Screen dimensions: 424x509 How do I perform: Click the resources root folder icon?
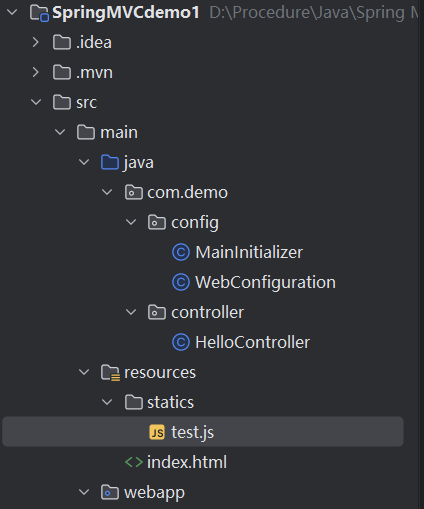[x=110, y=373]
